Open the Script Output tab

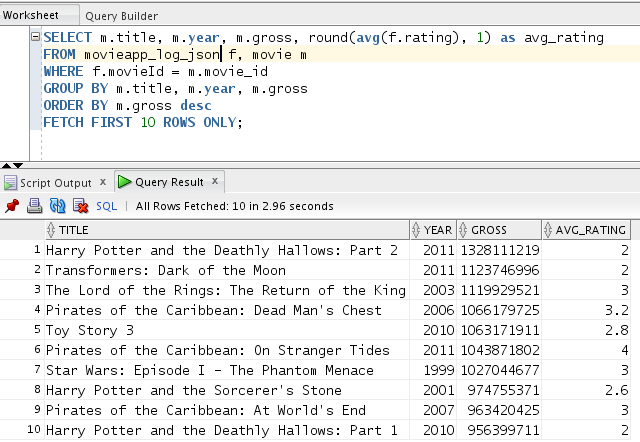pos(56,183)
